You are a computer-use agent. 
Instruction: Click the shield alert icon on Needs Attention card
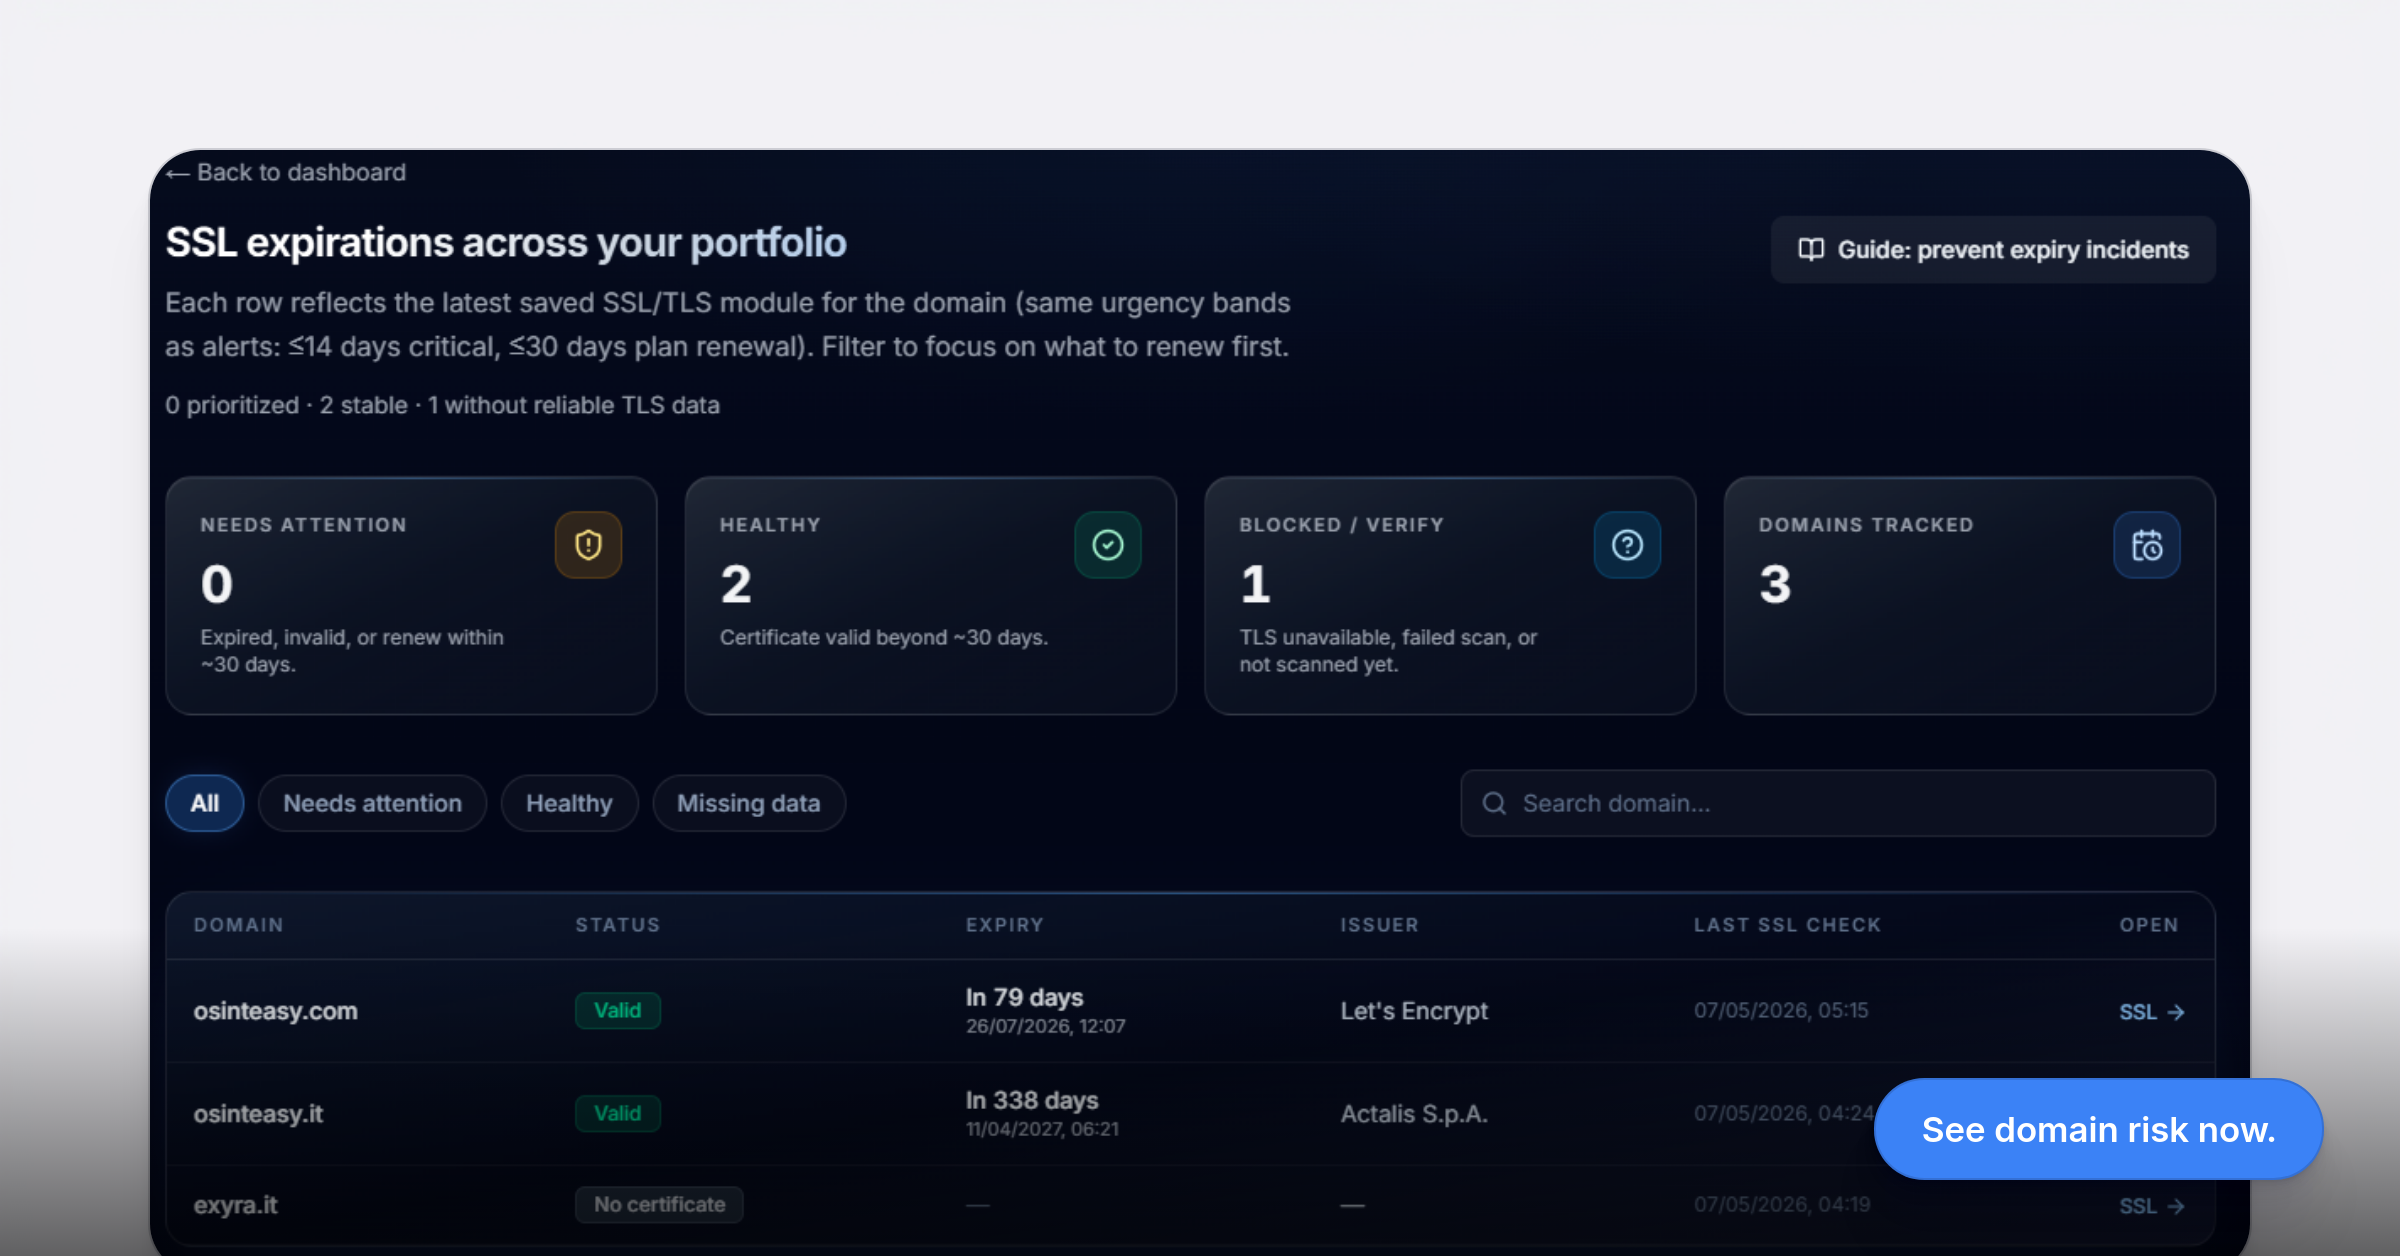pos(588,545)
